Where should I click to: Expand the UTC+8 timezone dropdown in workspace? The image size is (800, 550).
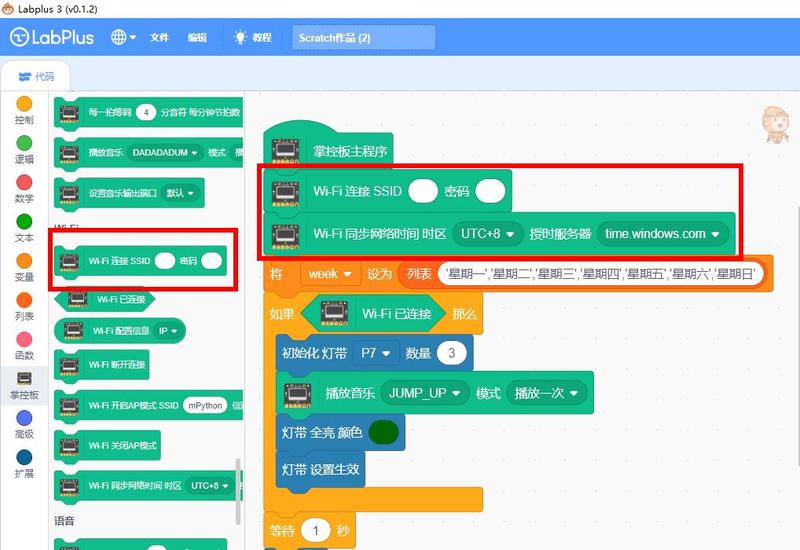489,234
